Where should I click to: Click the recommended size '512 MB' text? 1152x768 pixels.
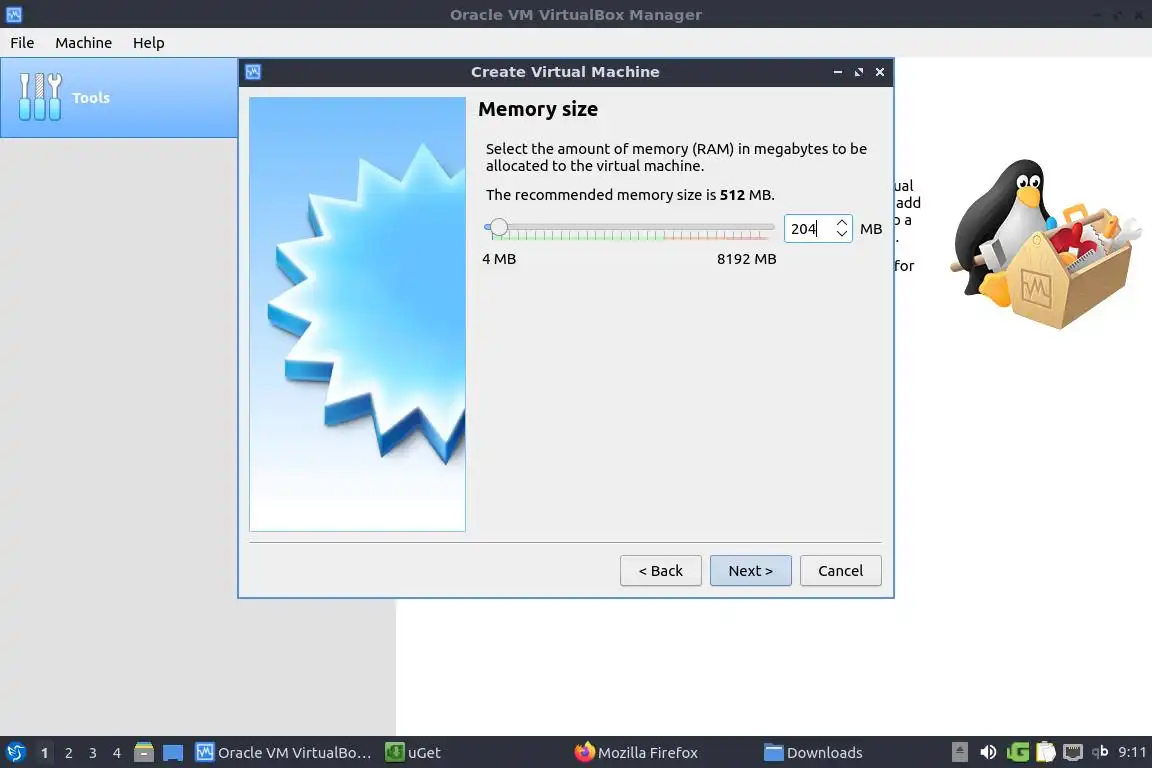[746, 195]
